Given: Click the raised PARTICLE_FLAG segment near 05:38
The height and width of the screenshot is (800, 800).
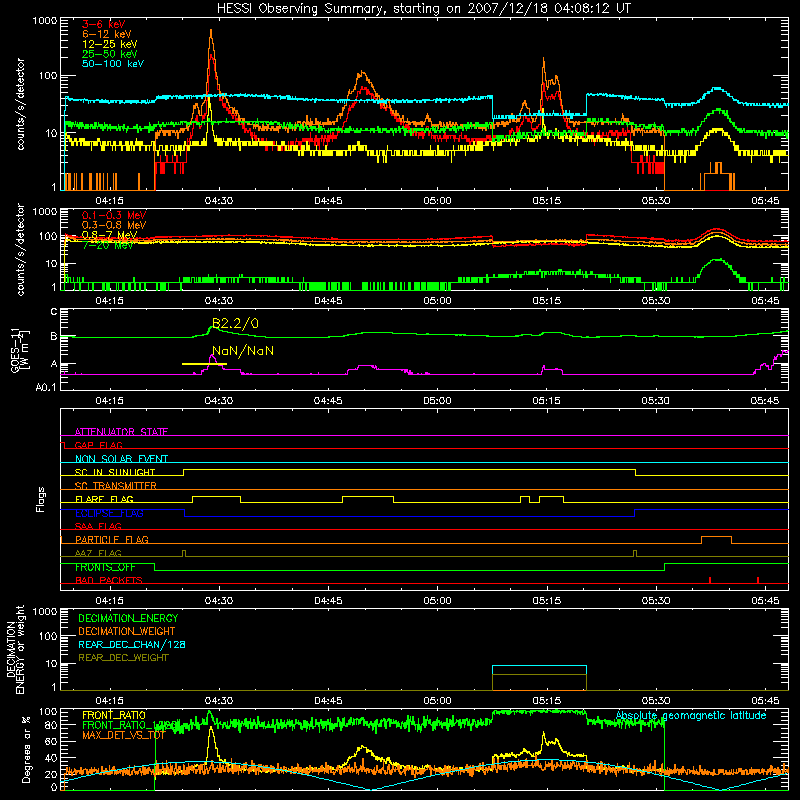Looking at the screenshot, I should click(x=716, y=537).
